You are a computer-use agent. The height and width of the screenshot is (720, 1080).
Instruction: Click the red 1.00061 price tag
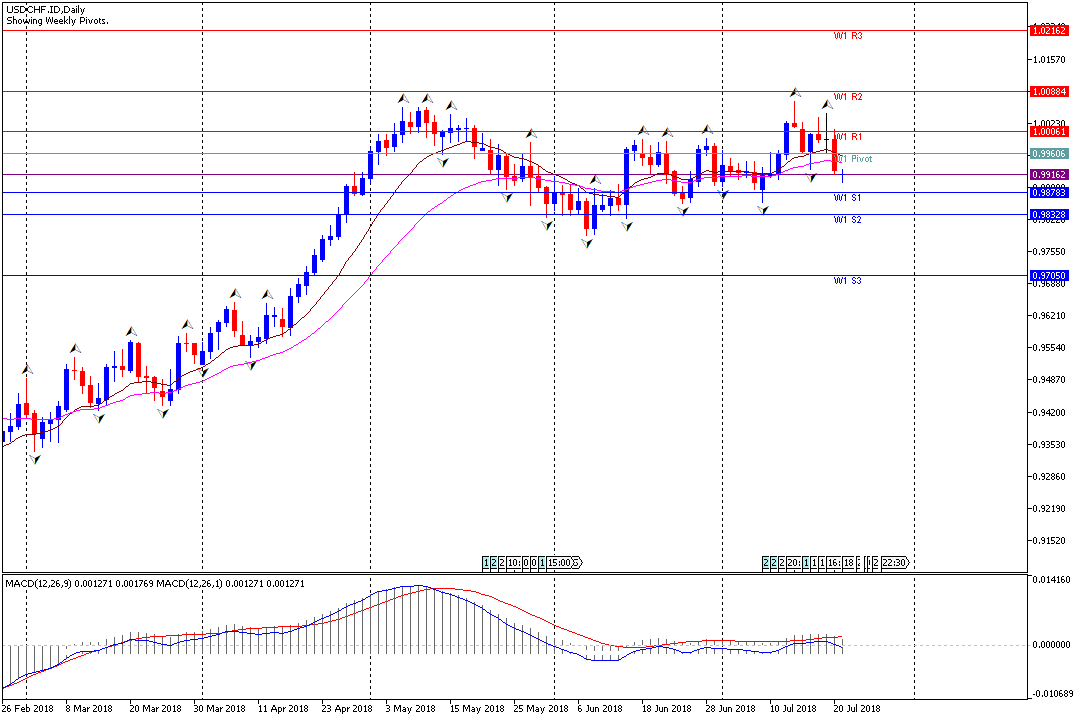pyautogui.click(x=1049, y=132)
